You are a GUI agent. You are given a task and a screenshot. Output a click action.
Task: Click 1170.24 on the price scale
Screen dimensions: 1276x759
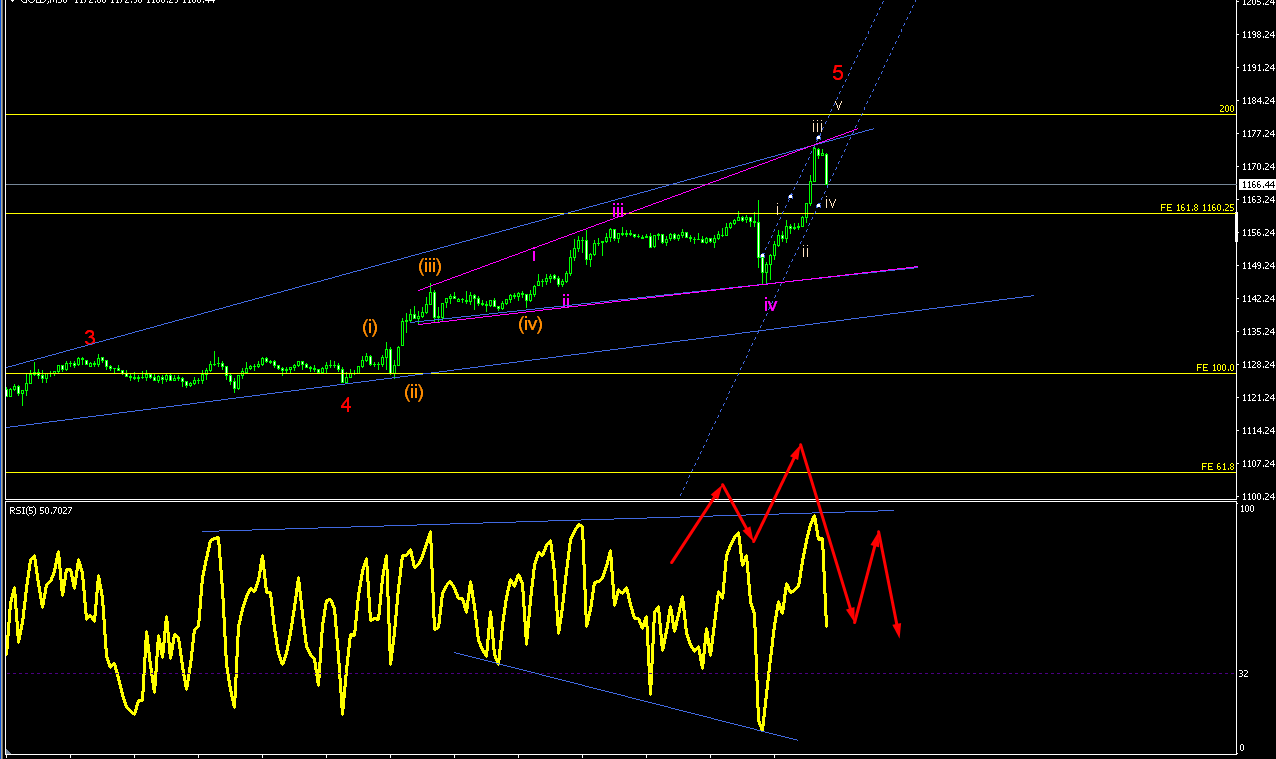tap(1257, 167)
